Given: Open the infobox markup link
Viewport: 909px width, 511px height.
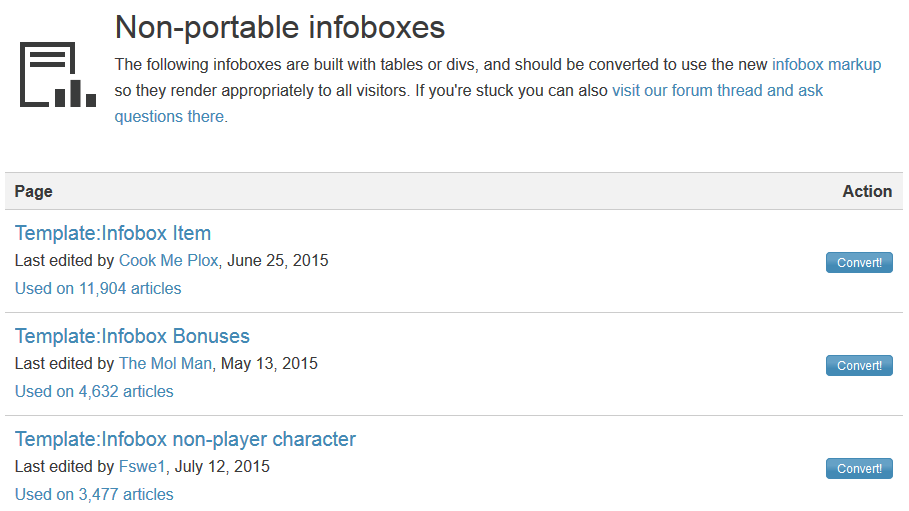Looking at the screenshot, I should [x=826, y=65].
